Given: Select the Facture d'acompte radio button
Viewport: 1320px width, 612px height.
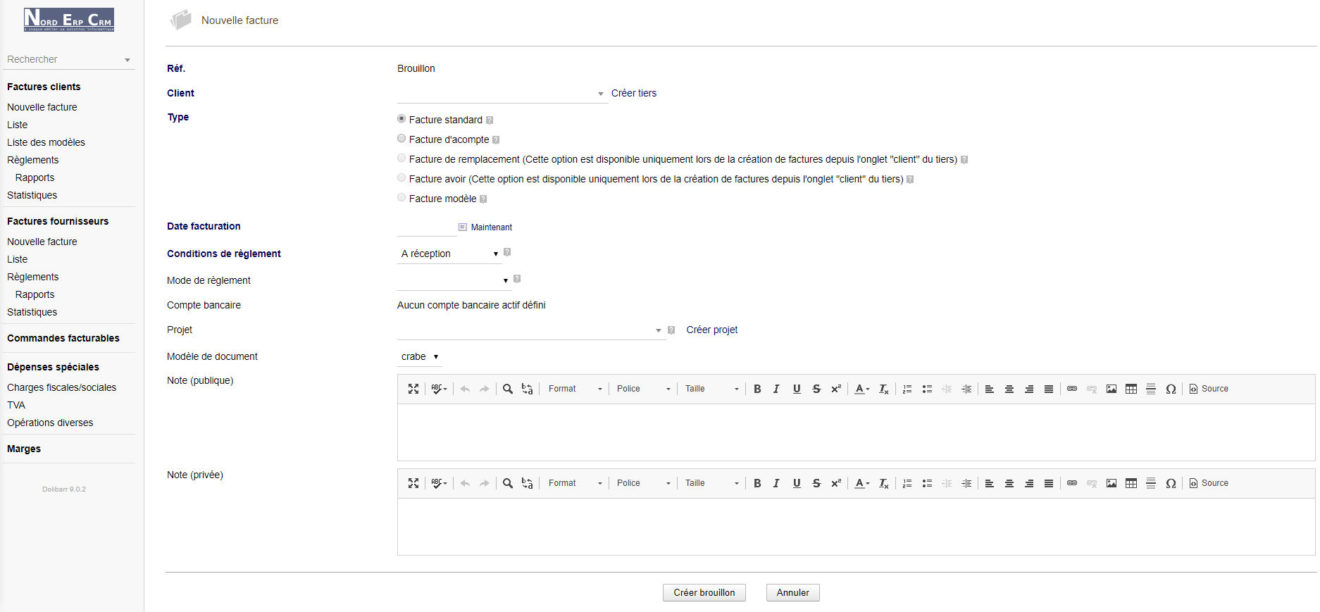Looking at the screenshot, I should pos(401,139).
